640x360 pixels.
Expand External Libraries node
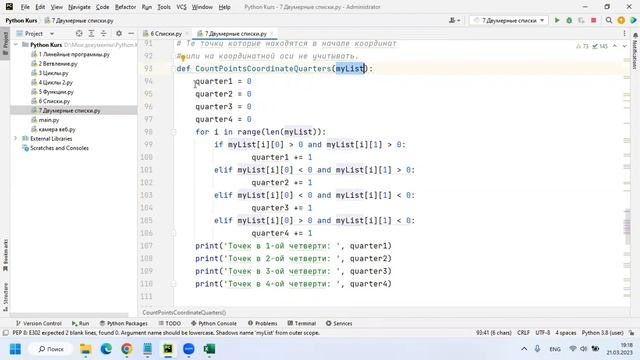tap(16, 138)
